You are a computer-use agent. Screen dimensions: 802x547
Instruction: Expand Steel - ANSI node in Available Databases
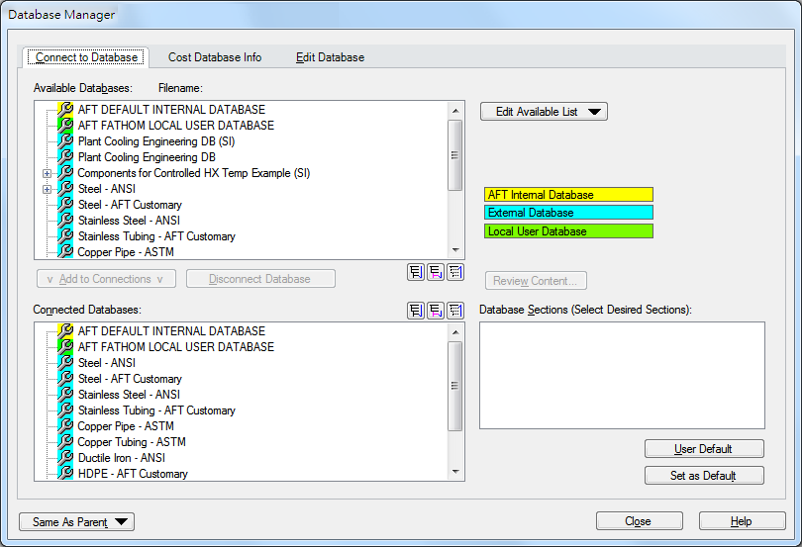pyautogui.click(x=47, y=189)
